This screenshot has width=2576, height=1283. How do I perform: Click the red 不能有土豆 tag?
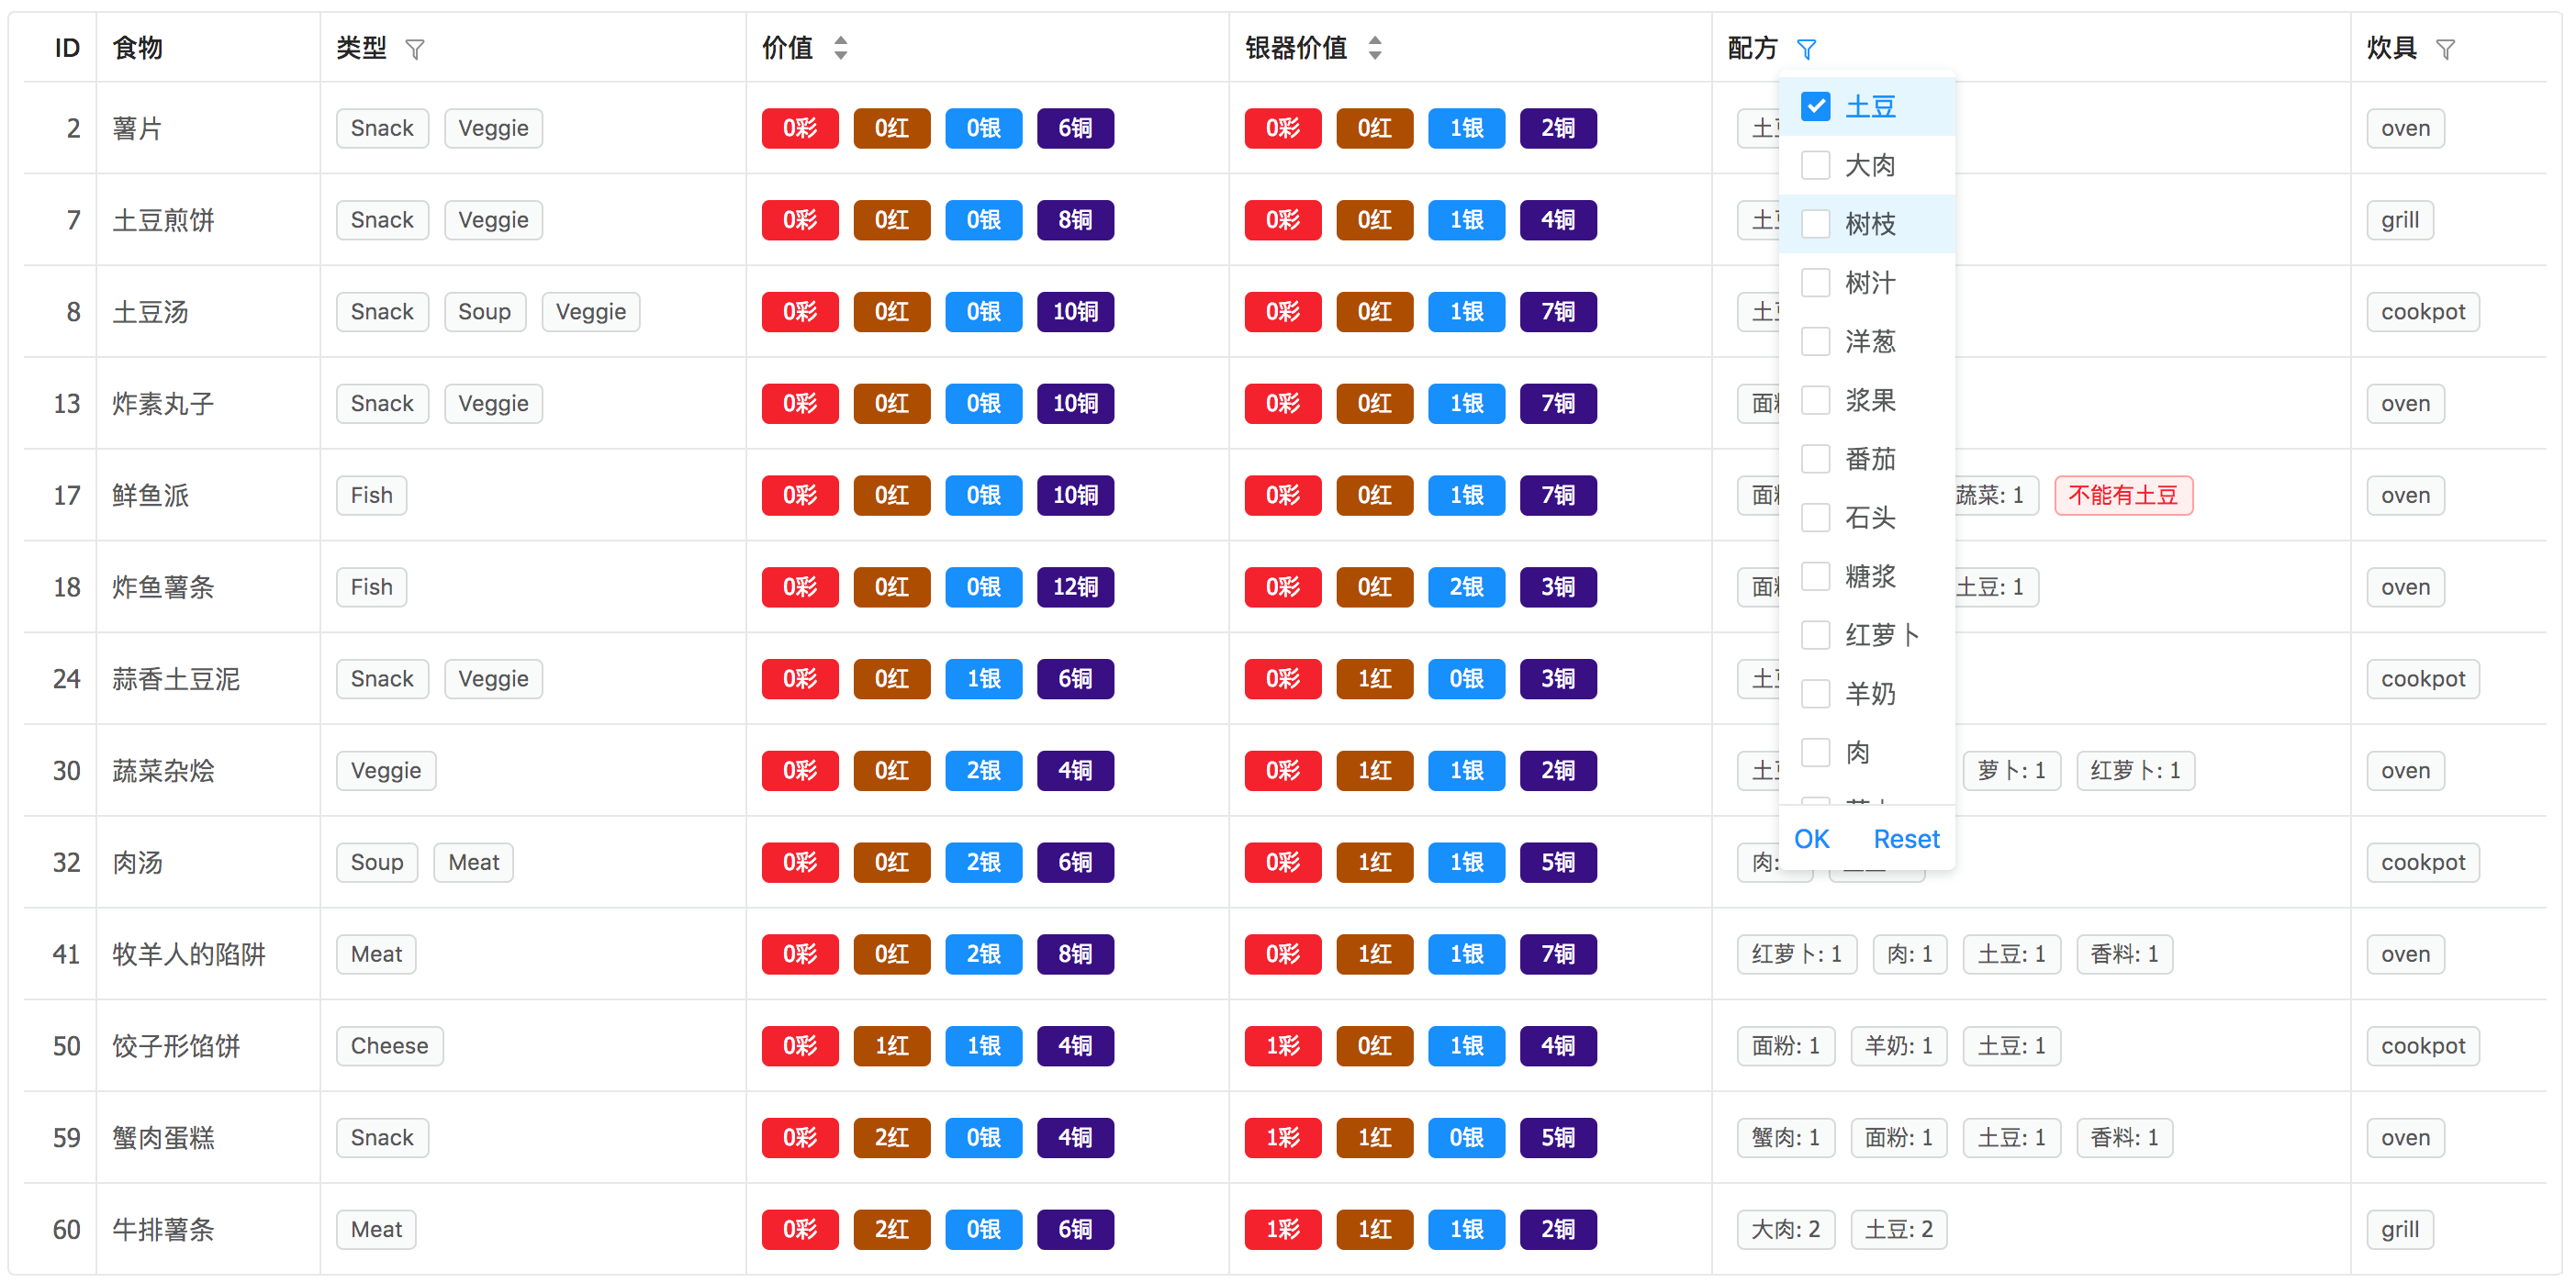pos(2123,495)
